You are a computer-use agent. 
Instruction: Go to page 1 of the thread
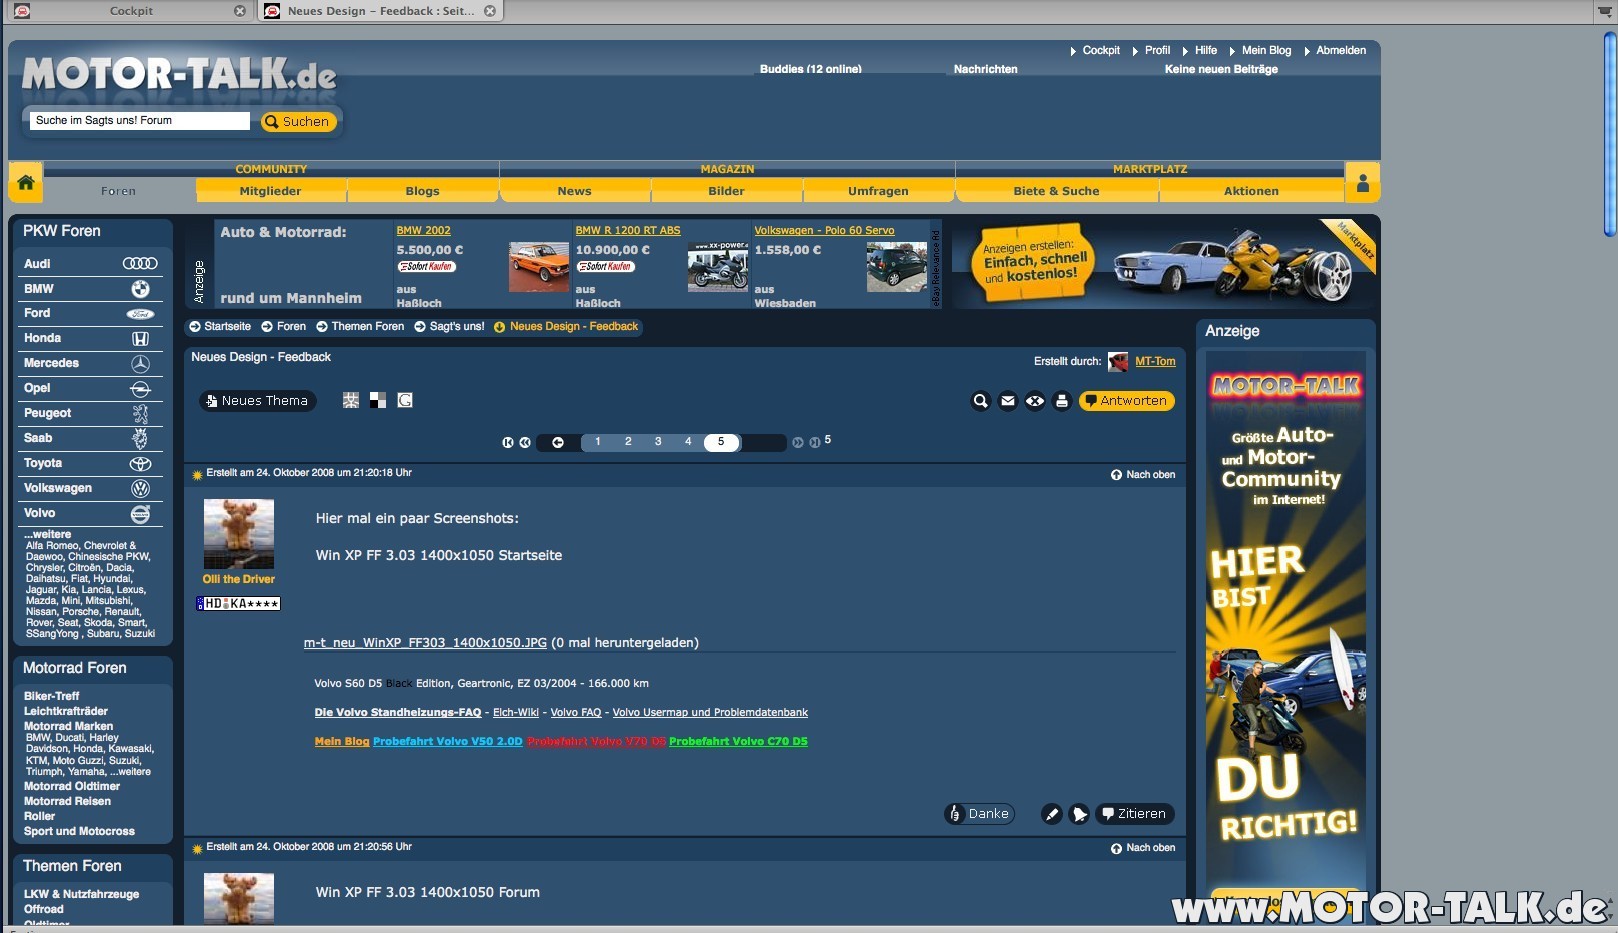[598, 442]
